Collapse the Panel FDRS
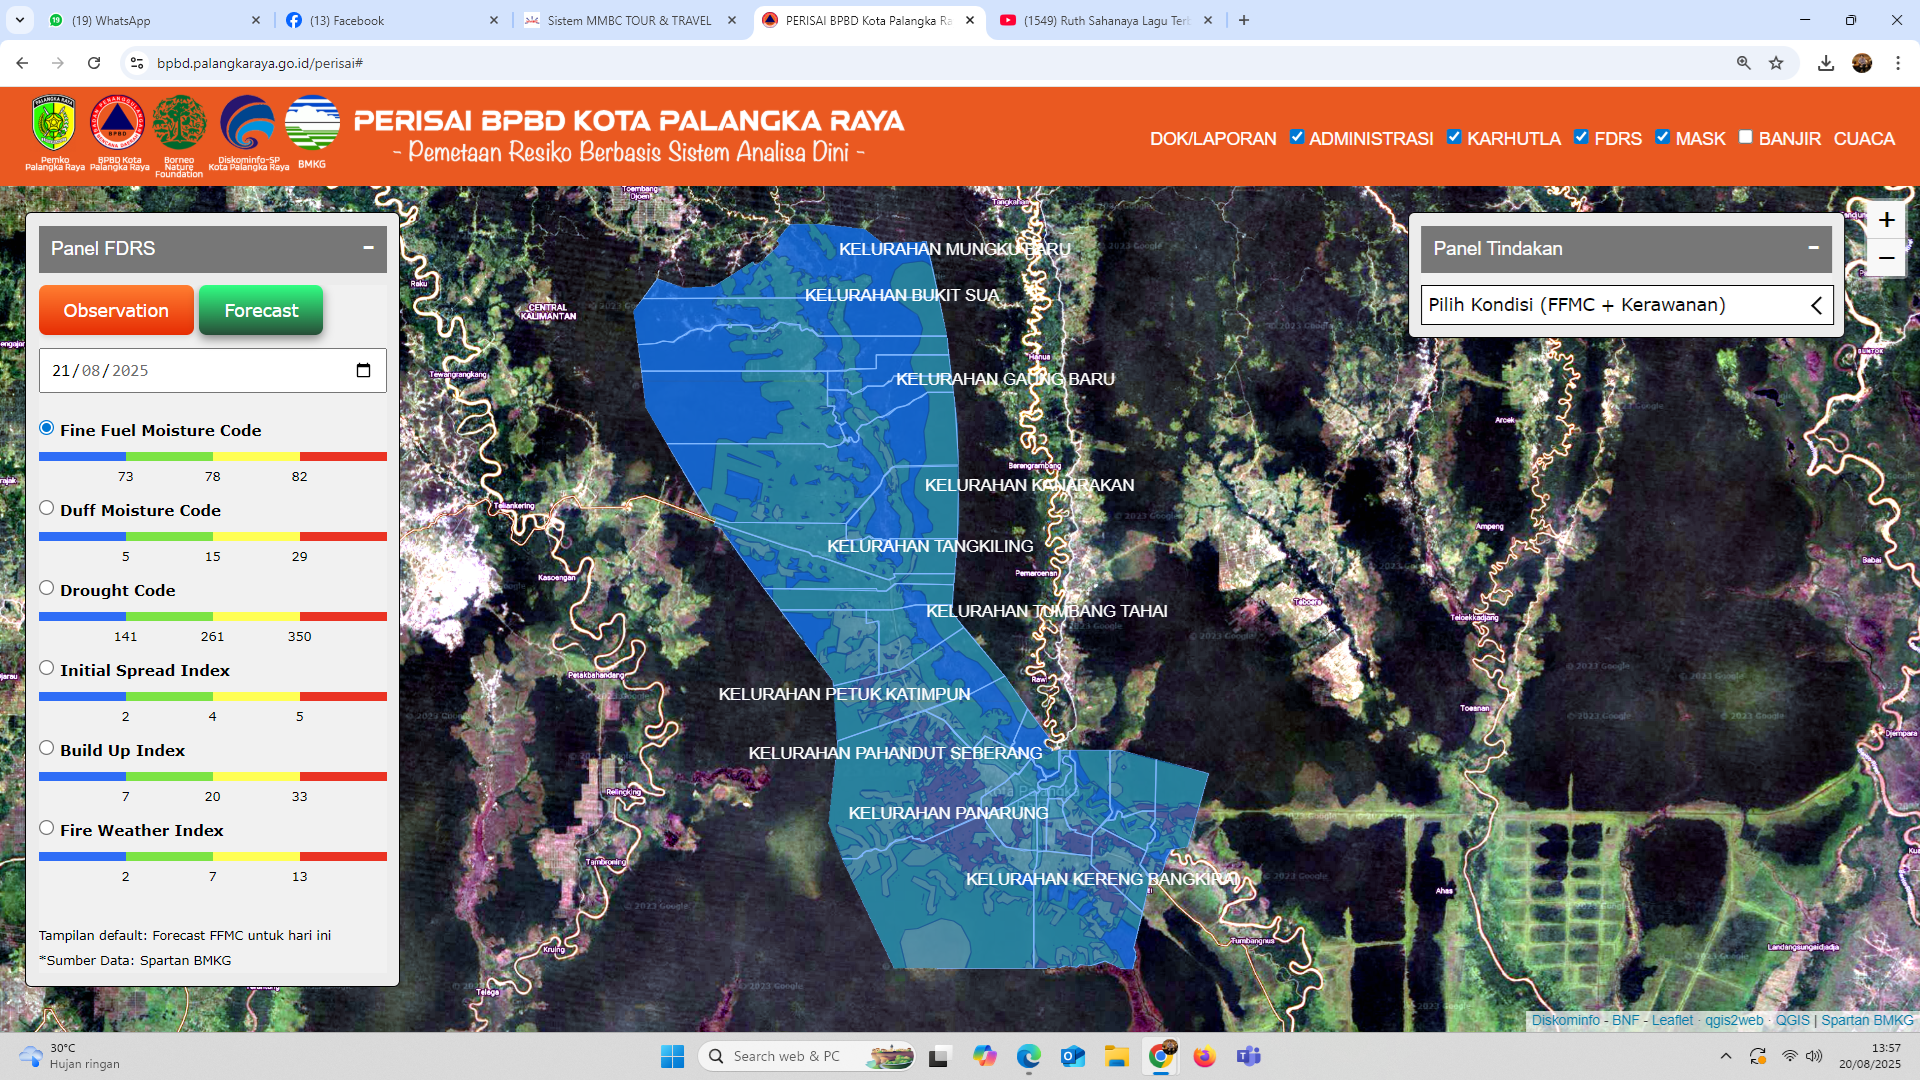The height and width of the screenshot is (1080, 1920). coord(368,247)
